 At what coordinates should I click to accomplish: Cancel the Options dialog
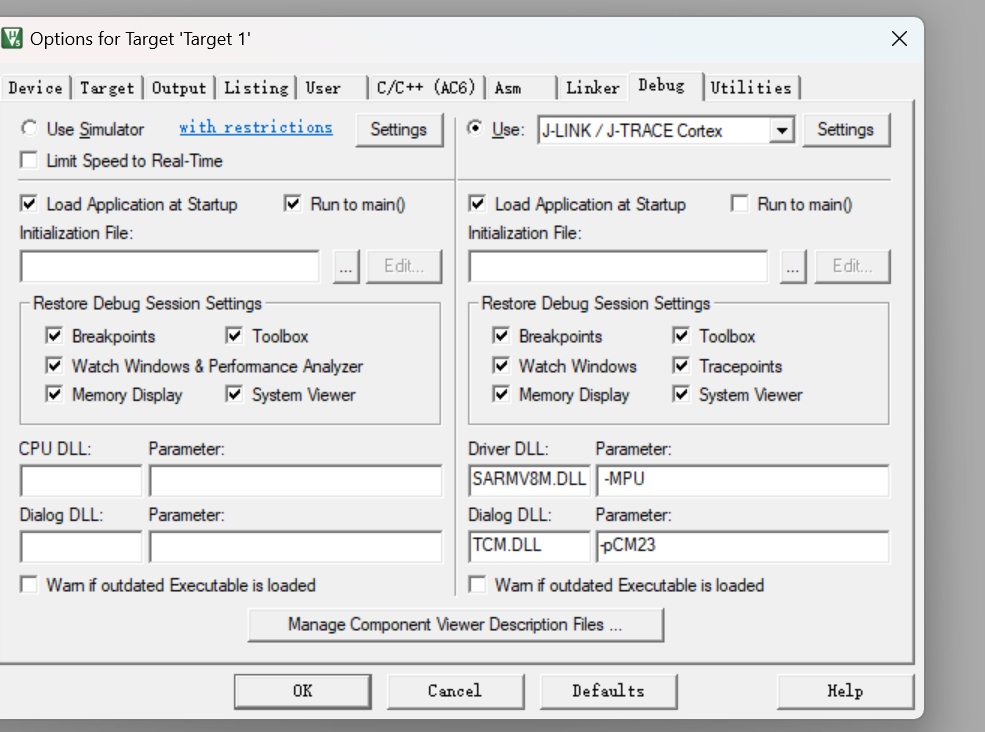tap(455, 691)
